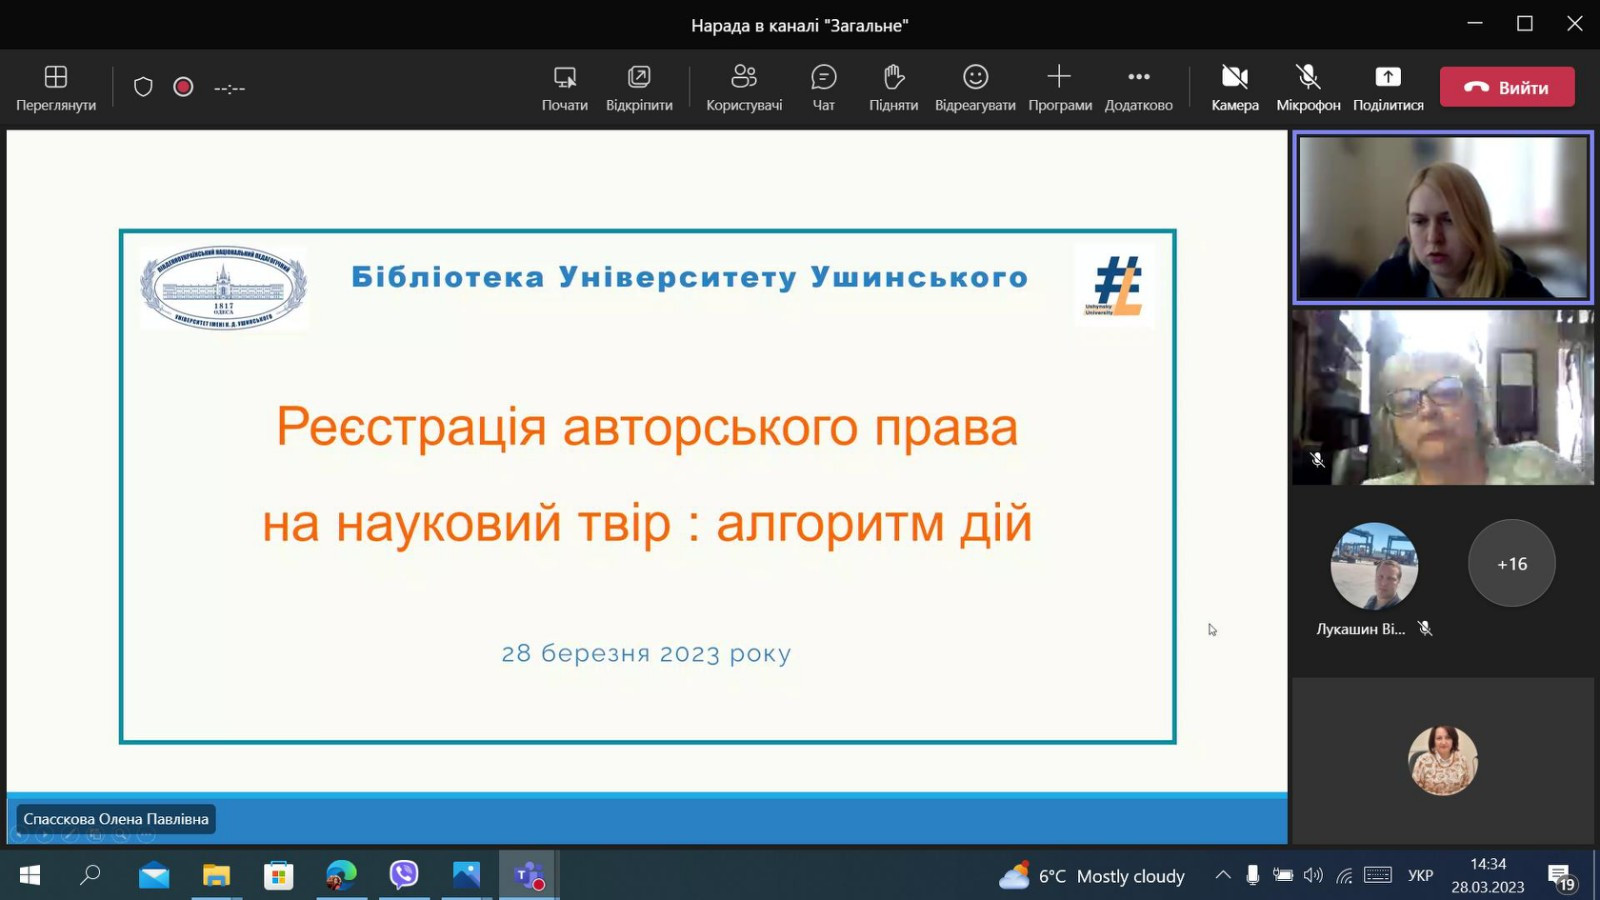Image resolution: width=1600 pixels, height=900 pixels.
Task: Open File Explorer from taskbar
Action: pyautogui.click(x=216, y=876)
